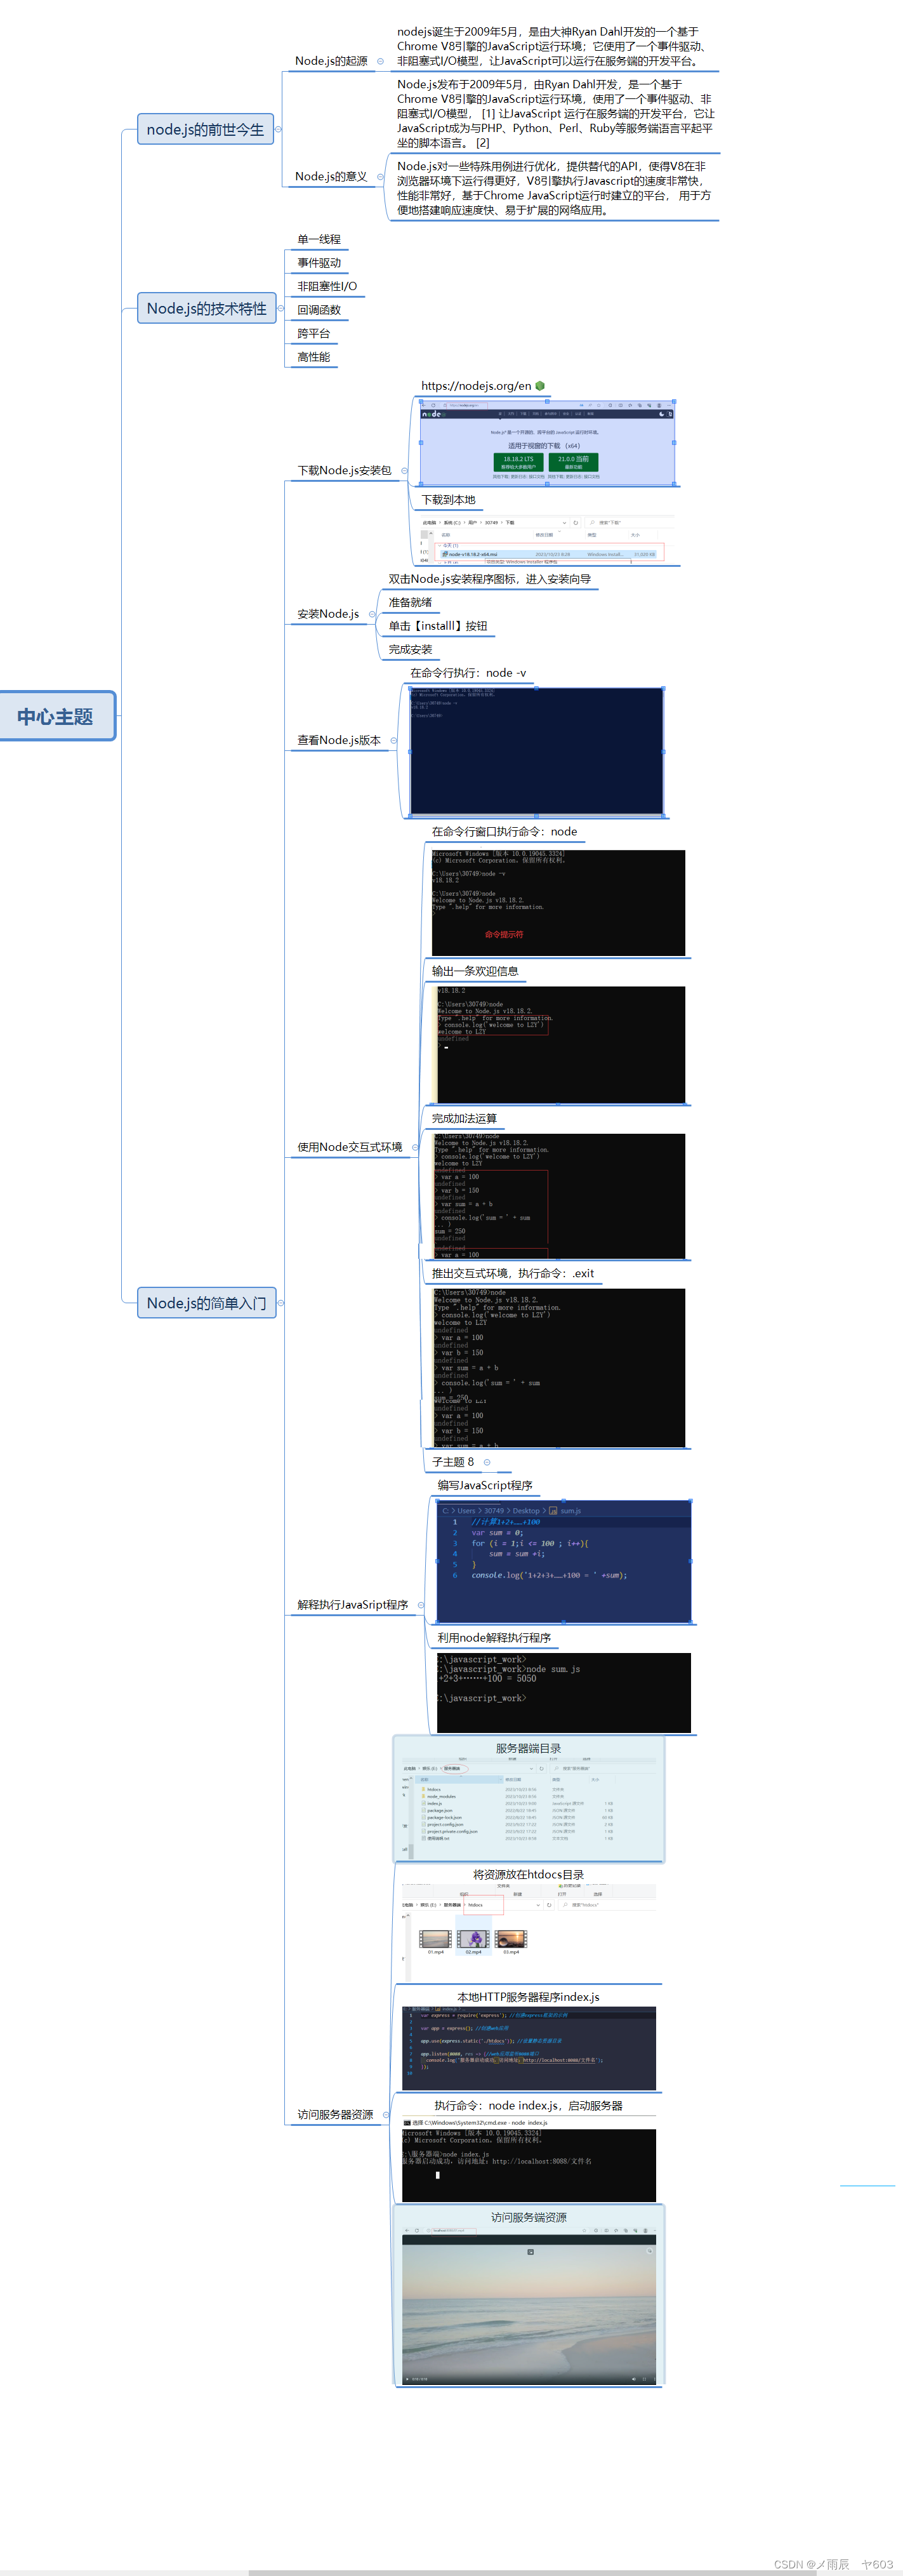Click the downloaded installer file explorer thumbnail
Screen dimensions: 903x2576
[x=547, y=540]
